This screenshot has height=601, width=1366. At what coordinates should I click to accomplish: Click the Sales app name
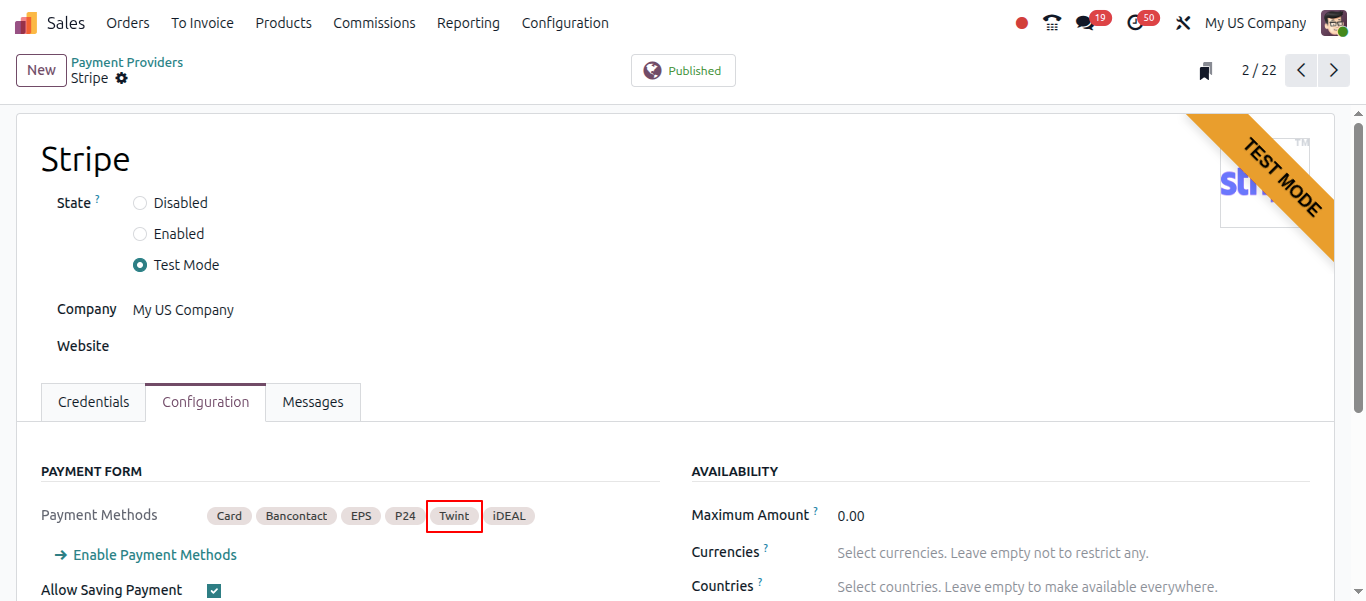click(x=66, y=23)
